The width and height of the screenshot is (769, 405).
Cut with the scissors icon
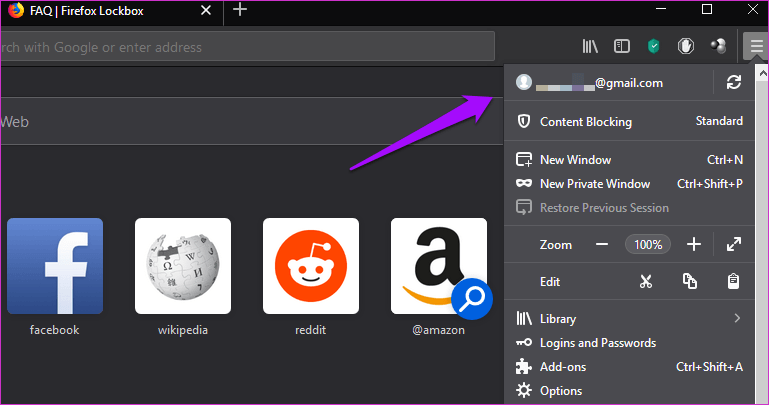click(646, 281)
